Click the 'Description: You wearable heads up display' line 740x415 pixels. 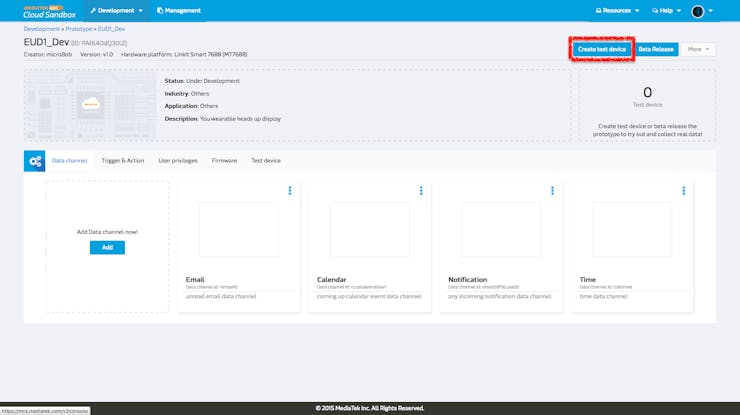[223, 119]
